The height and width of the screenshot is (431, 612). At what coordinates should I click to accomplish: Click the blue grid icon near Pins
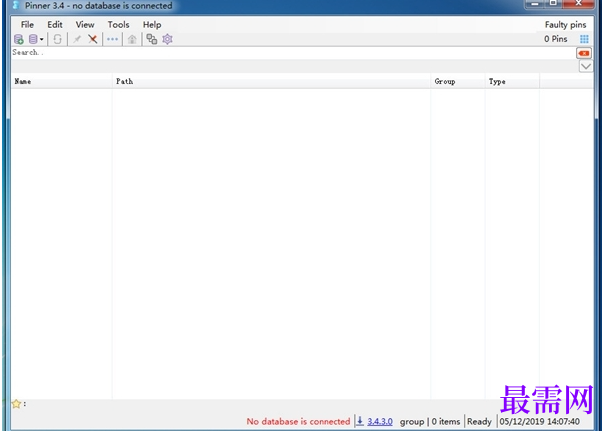(584, 39)
